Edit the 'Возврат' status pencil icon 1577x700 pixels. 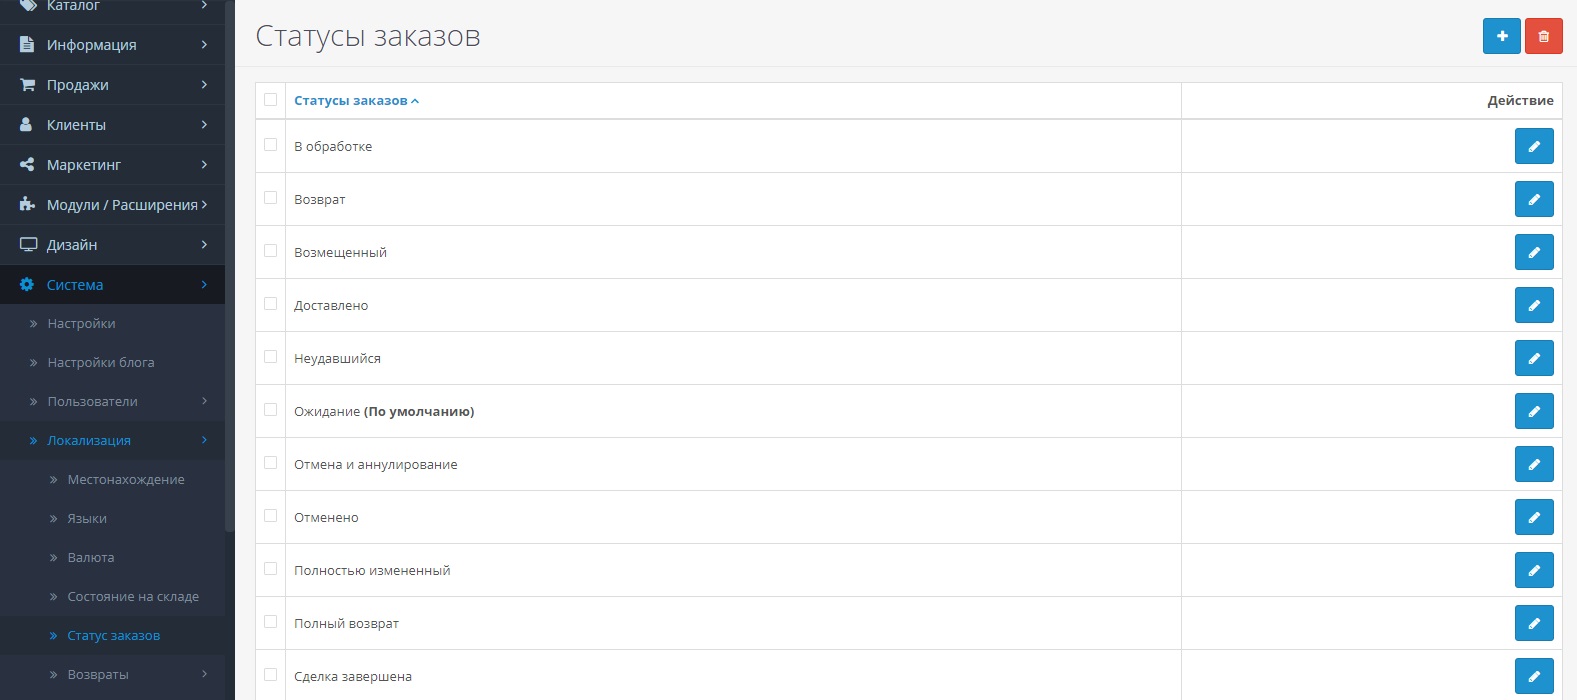pyautogui.click(x=1533, y=199)
